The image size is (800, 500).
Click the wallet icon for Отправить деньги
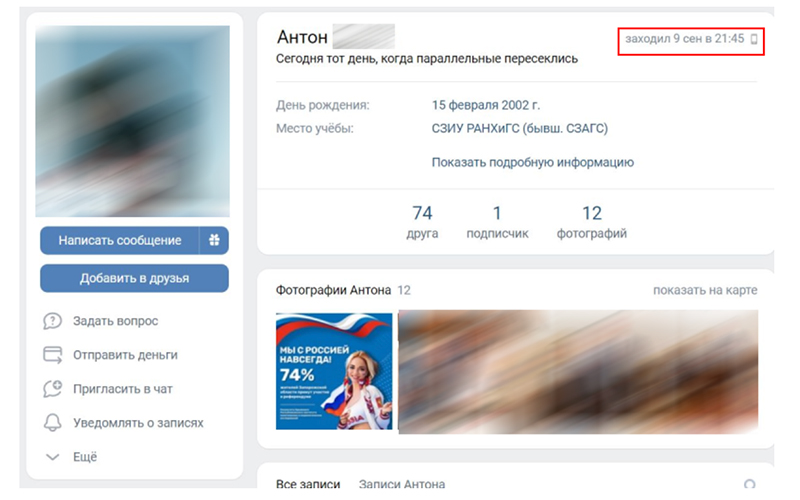tap(53, 355)
